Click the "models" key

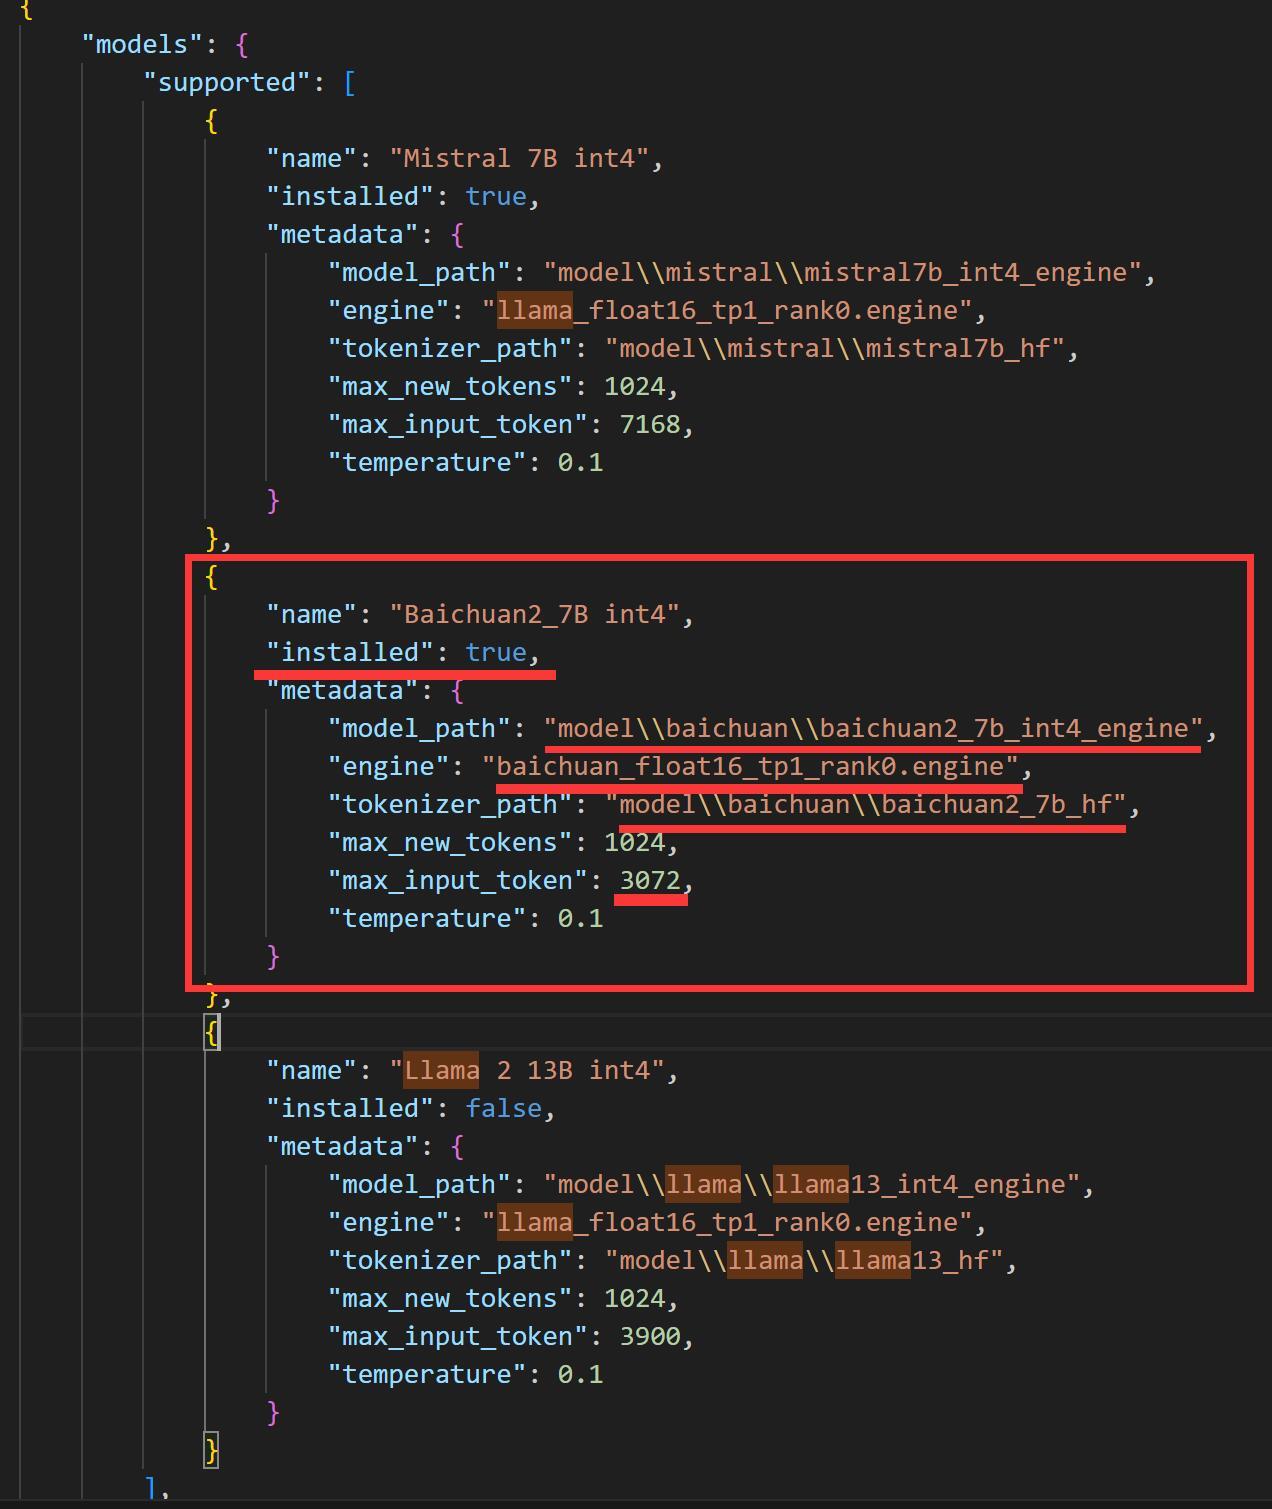(142, 44)
